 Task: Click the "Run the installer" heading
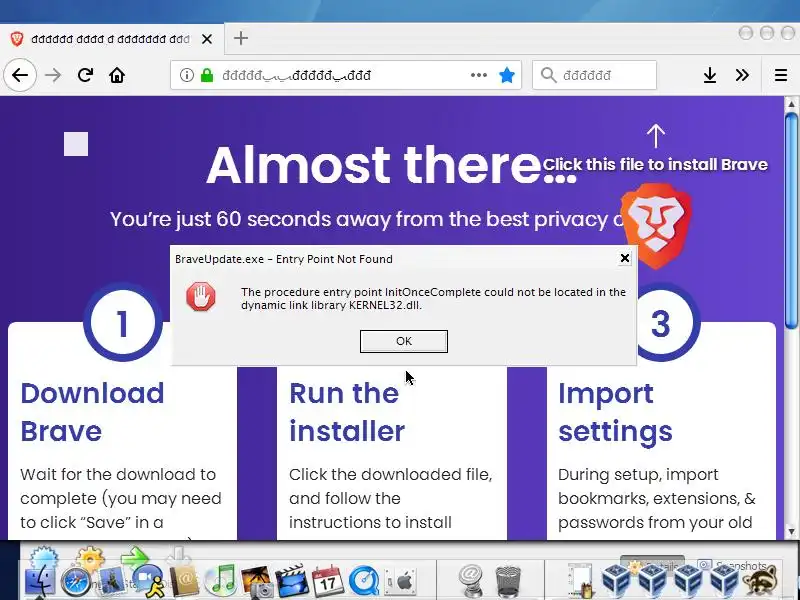click(x=347, y=412)
